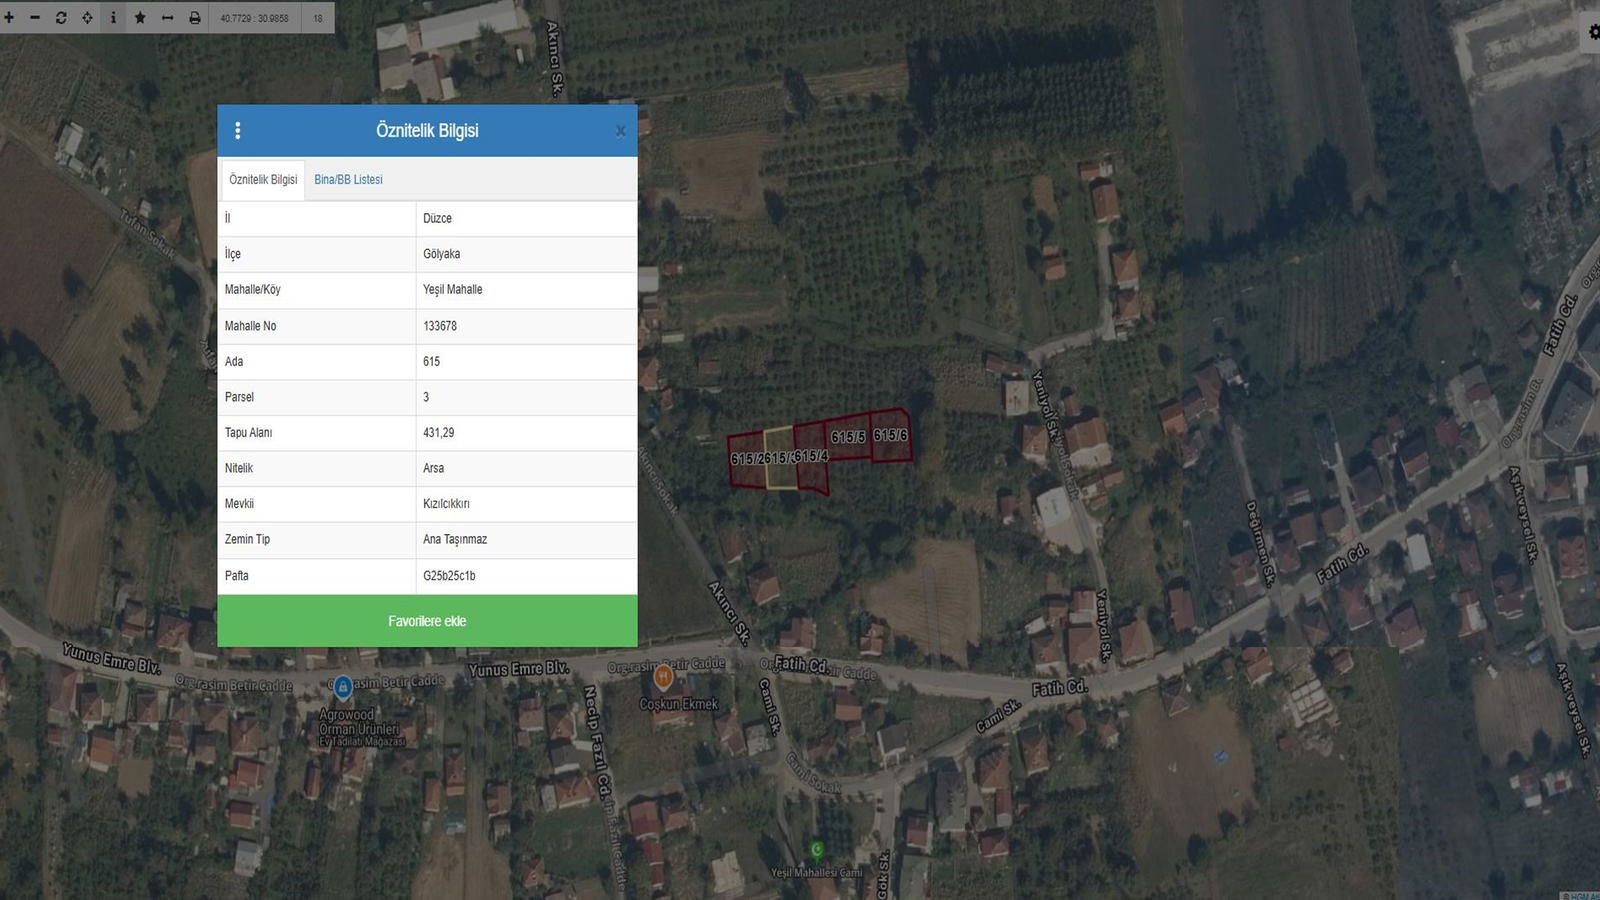1600x900 pixels.
Task: Toggle the info query tool
Action: [x=113, y=18]
